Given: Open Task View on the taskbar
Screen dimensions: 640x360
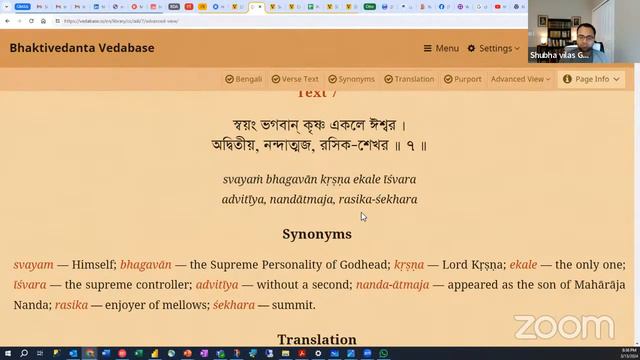Looking at the screenshot, I should tap(40, 353).
